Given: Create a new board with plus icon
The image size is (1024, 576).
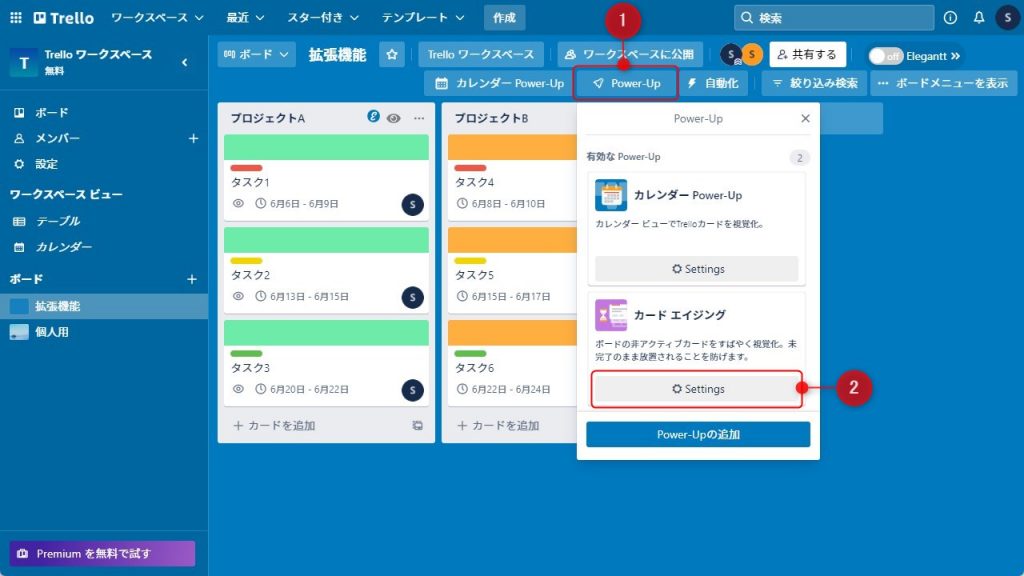Looking at the screenshot, I should 191,279.
